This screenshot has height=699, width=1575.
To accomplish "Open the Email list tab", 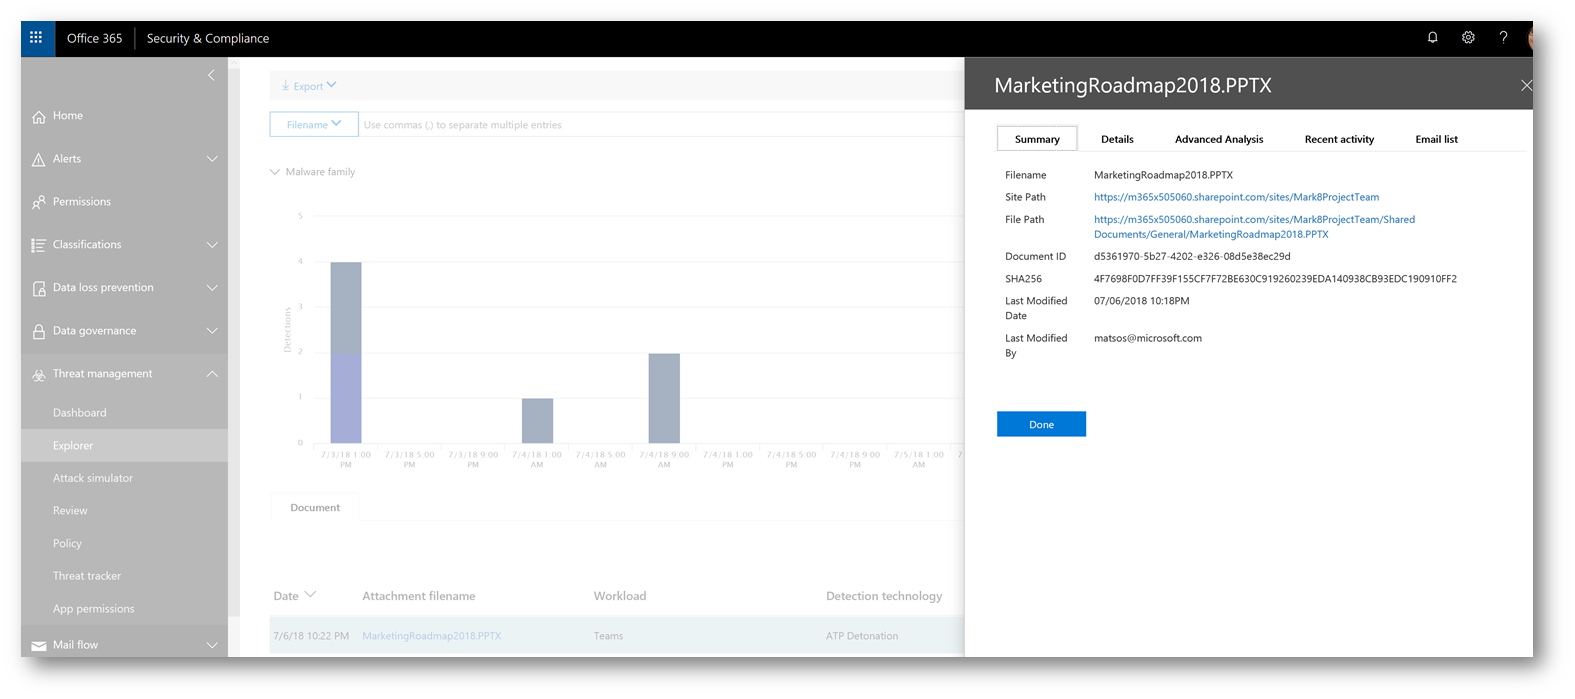I will point(1436,139).
